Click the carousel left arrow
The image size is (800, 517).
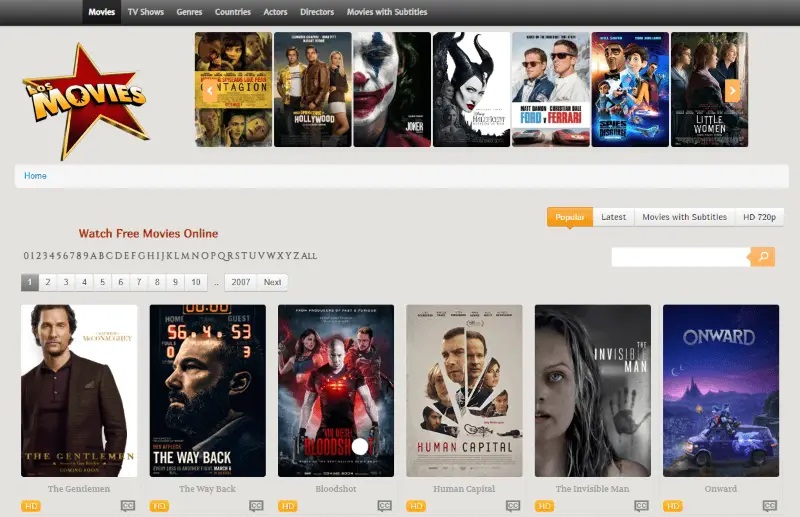click(x=209, y=90)
